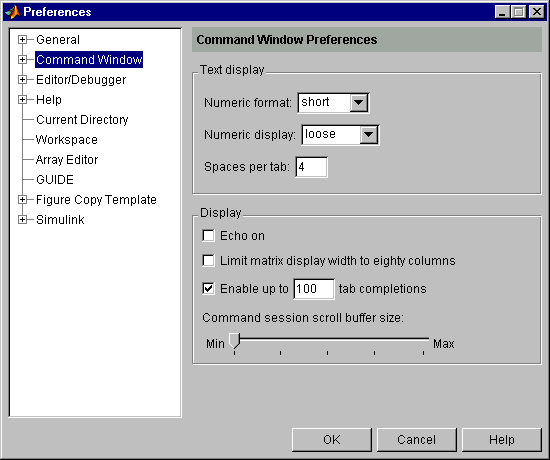550x460 pixels.
Task: Click the OK button
Action: [x=332, y=440]
